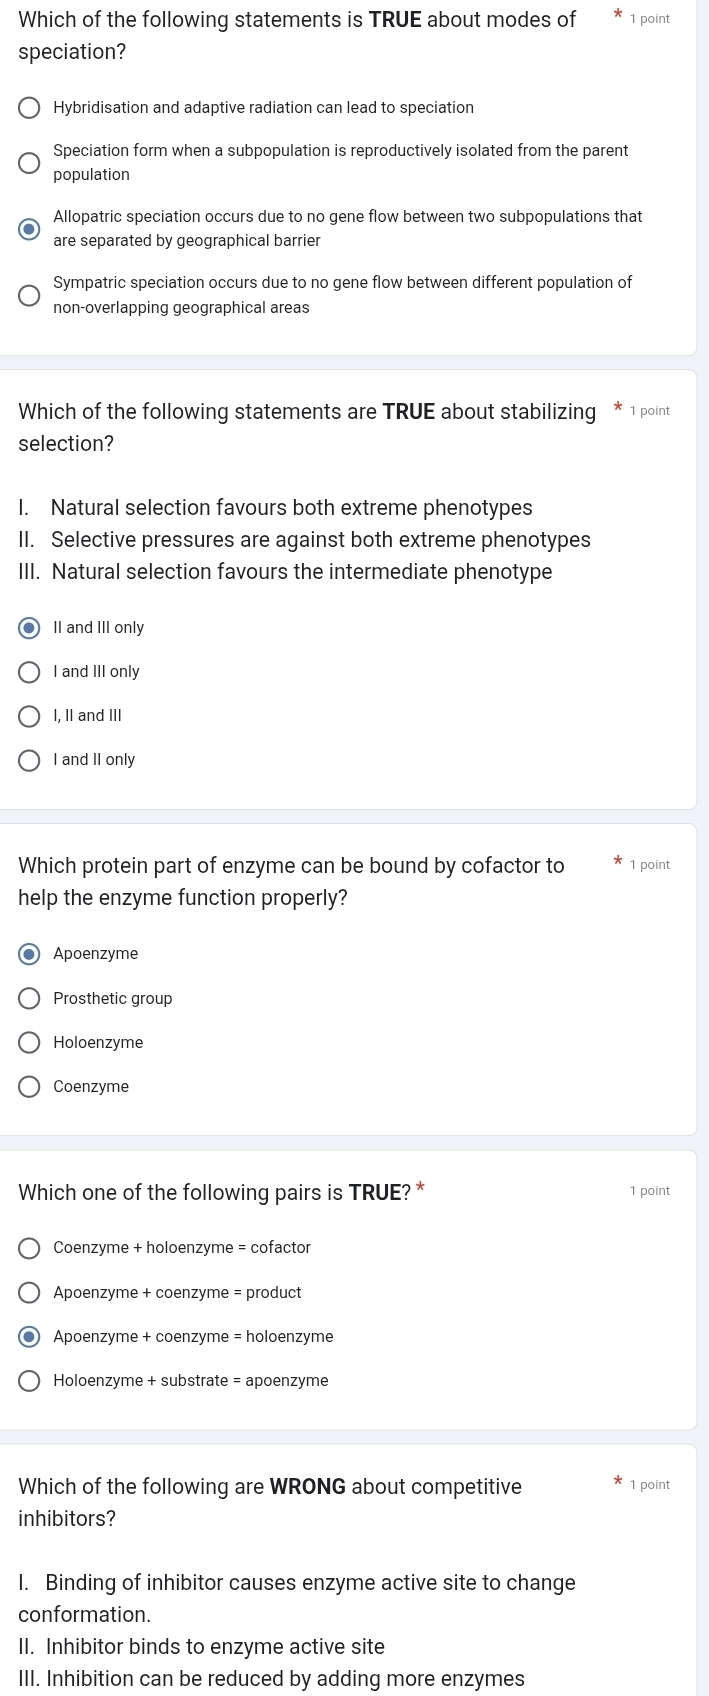Image resolution: width=709 pixels, height=1696 pixels.
Task: Select 'Apoenzyme + coenzyme = holoenzyme'
Action: coord(30,1336)
